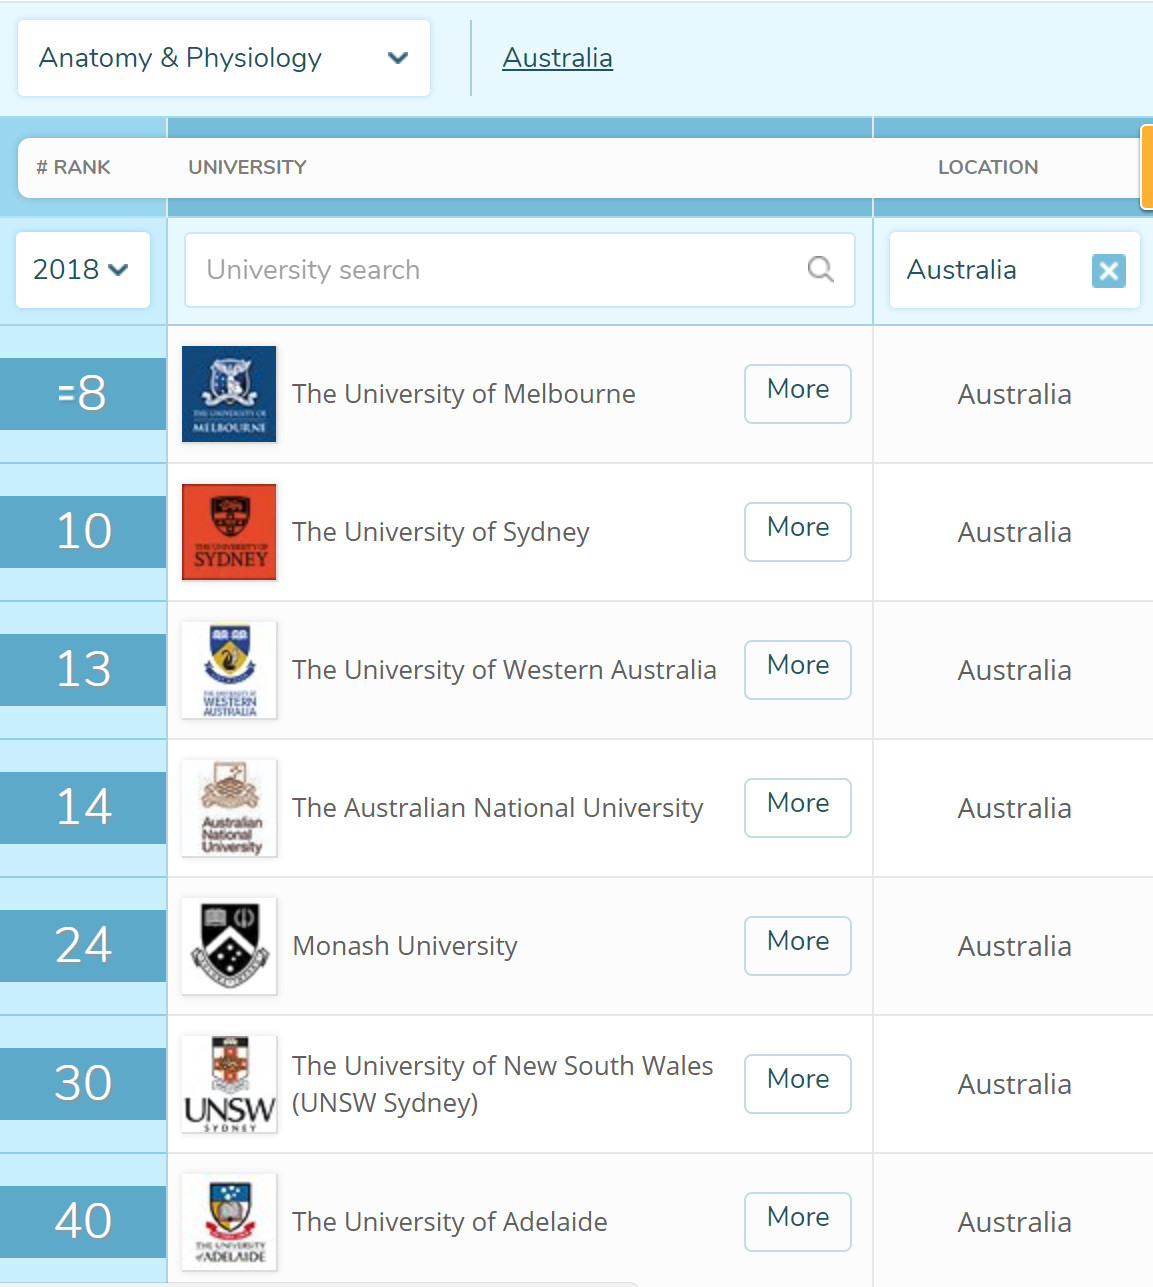Click rank 13 cell

[x=83, y=670]
